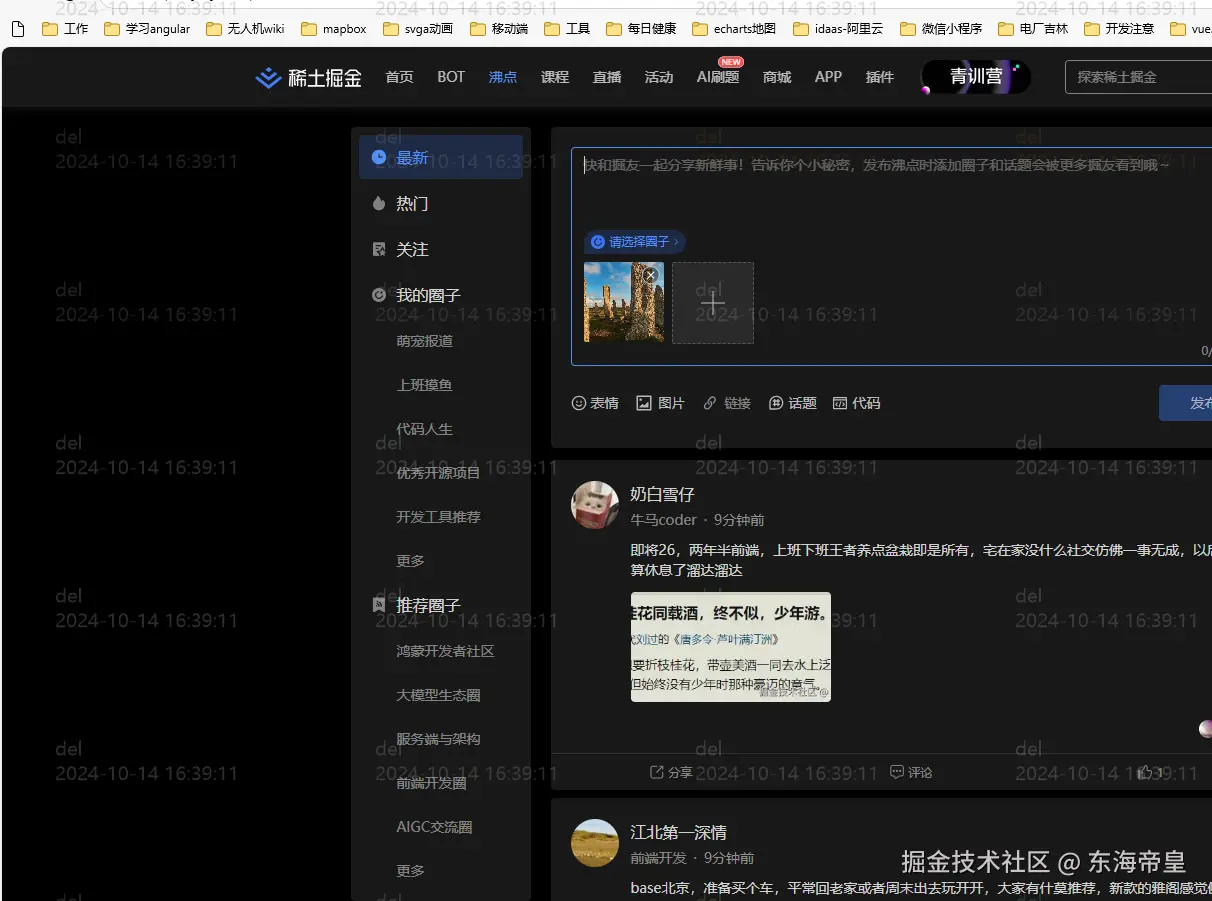Open the AI刷题 section with NEW badge
This screenshot has width=1212, height=901.
[716, 76]
